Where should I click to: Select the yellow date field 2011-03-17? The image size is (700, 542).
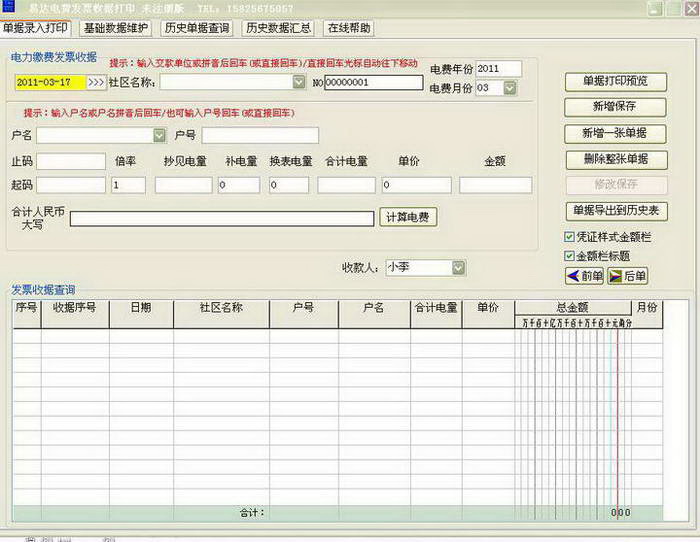tap(50, 82)
